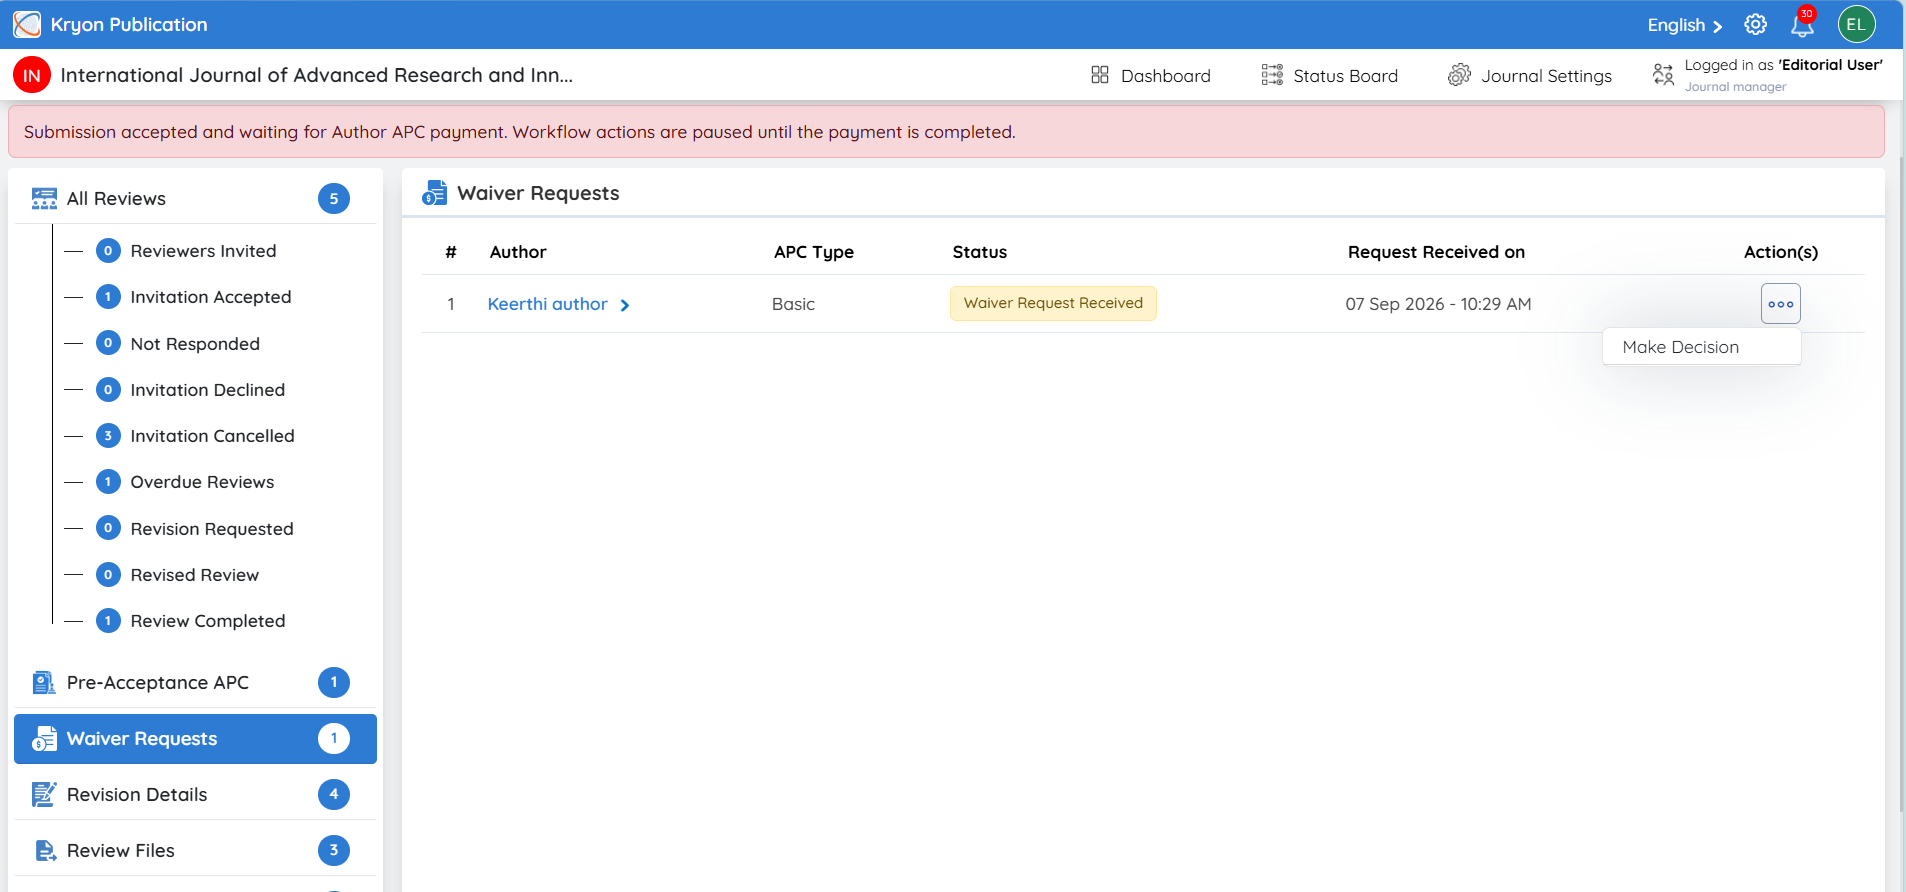
Task: Select Overdue Reviews in the sidebar
Action: pyautogui.click(x=202, y=482)
